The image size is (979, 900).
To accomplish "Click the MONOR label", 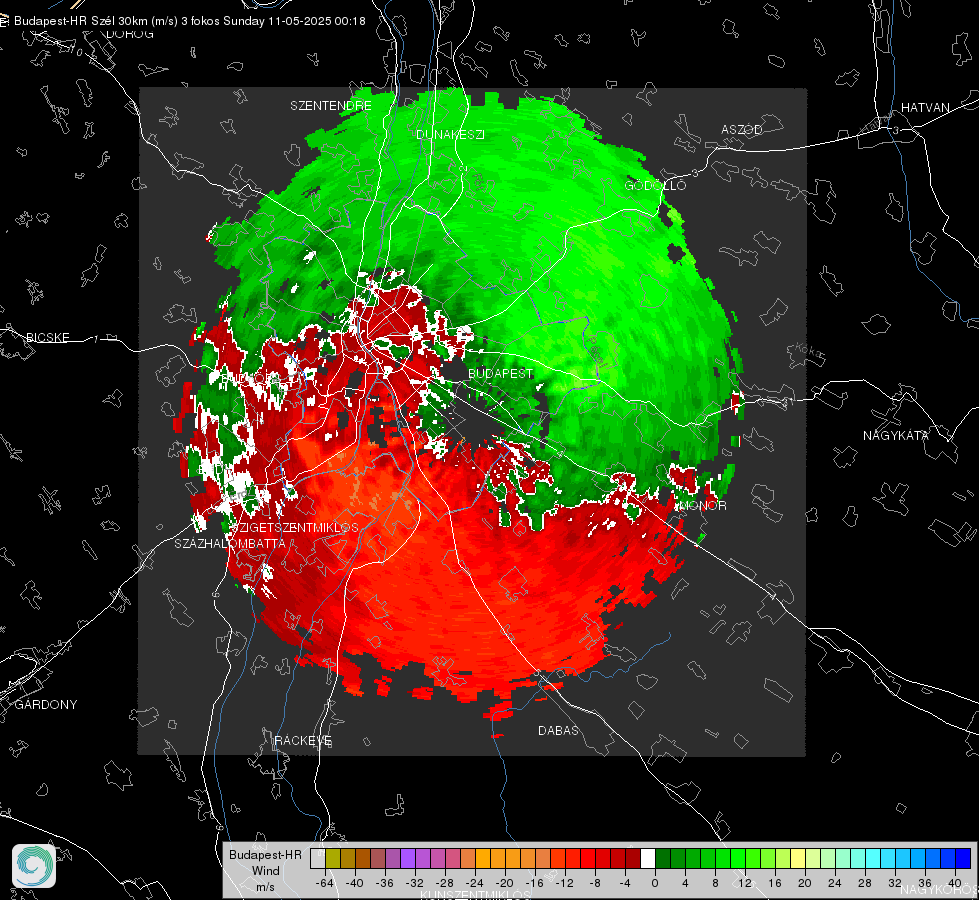I will point(703,505).
